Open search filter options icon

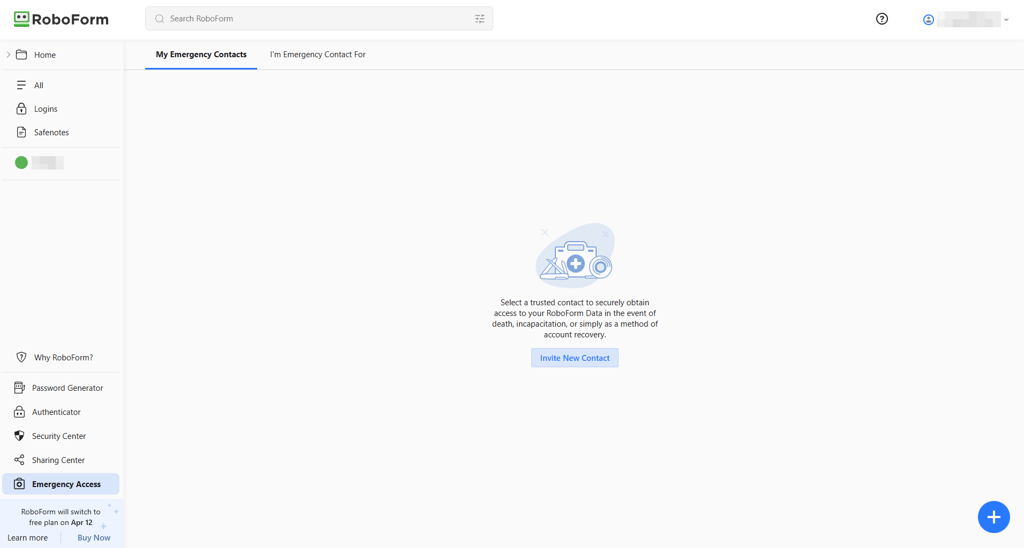point(480,19)
